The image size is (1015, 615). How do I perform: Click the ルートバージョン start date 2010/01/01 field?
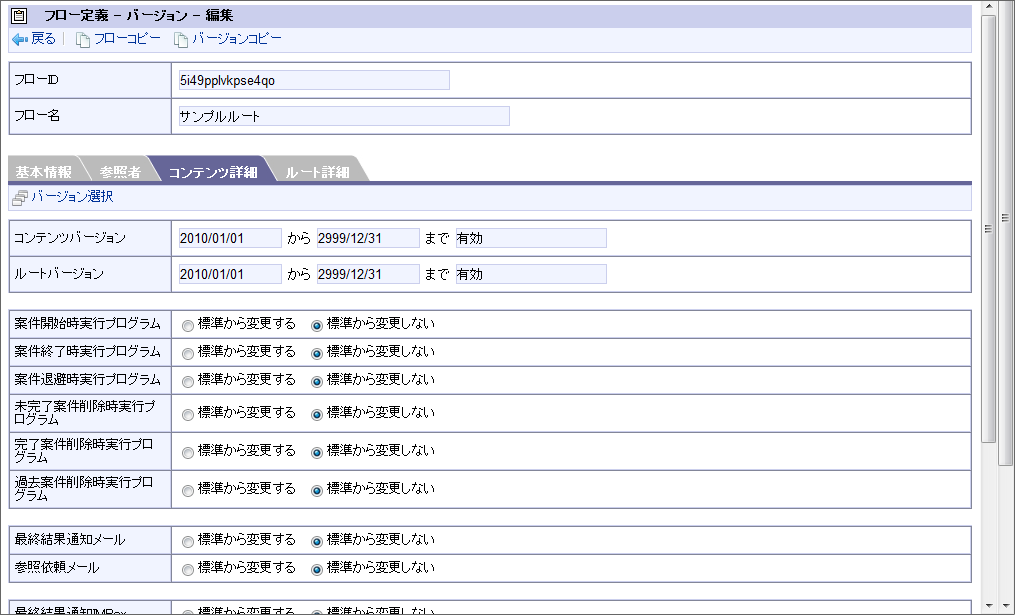230,274
